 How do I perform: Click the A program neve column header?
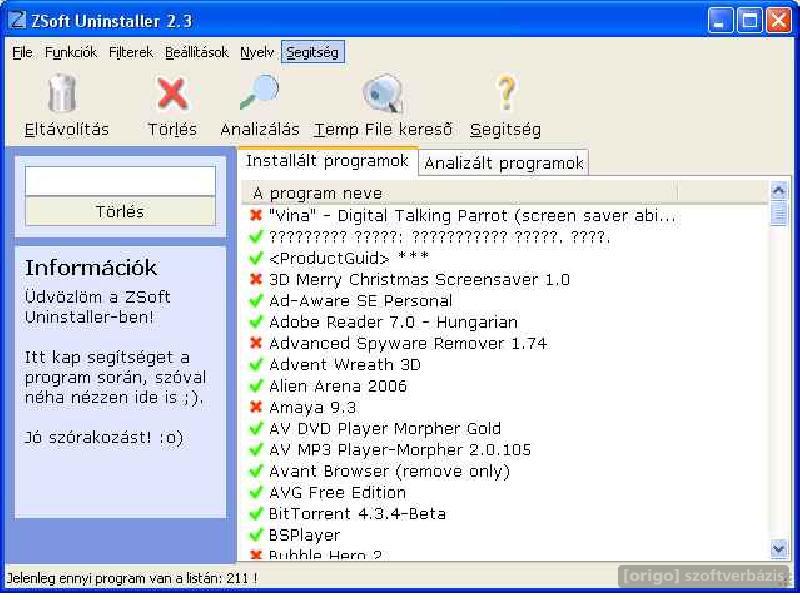(x=460, y=193)
